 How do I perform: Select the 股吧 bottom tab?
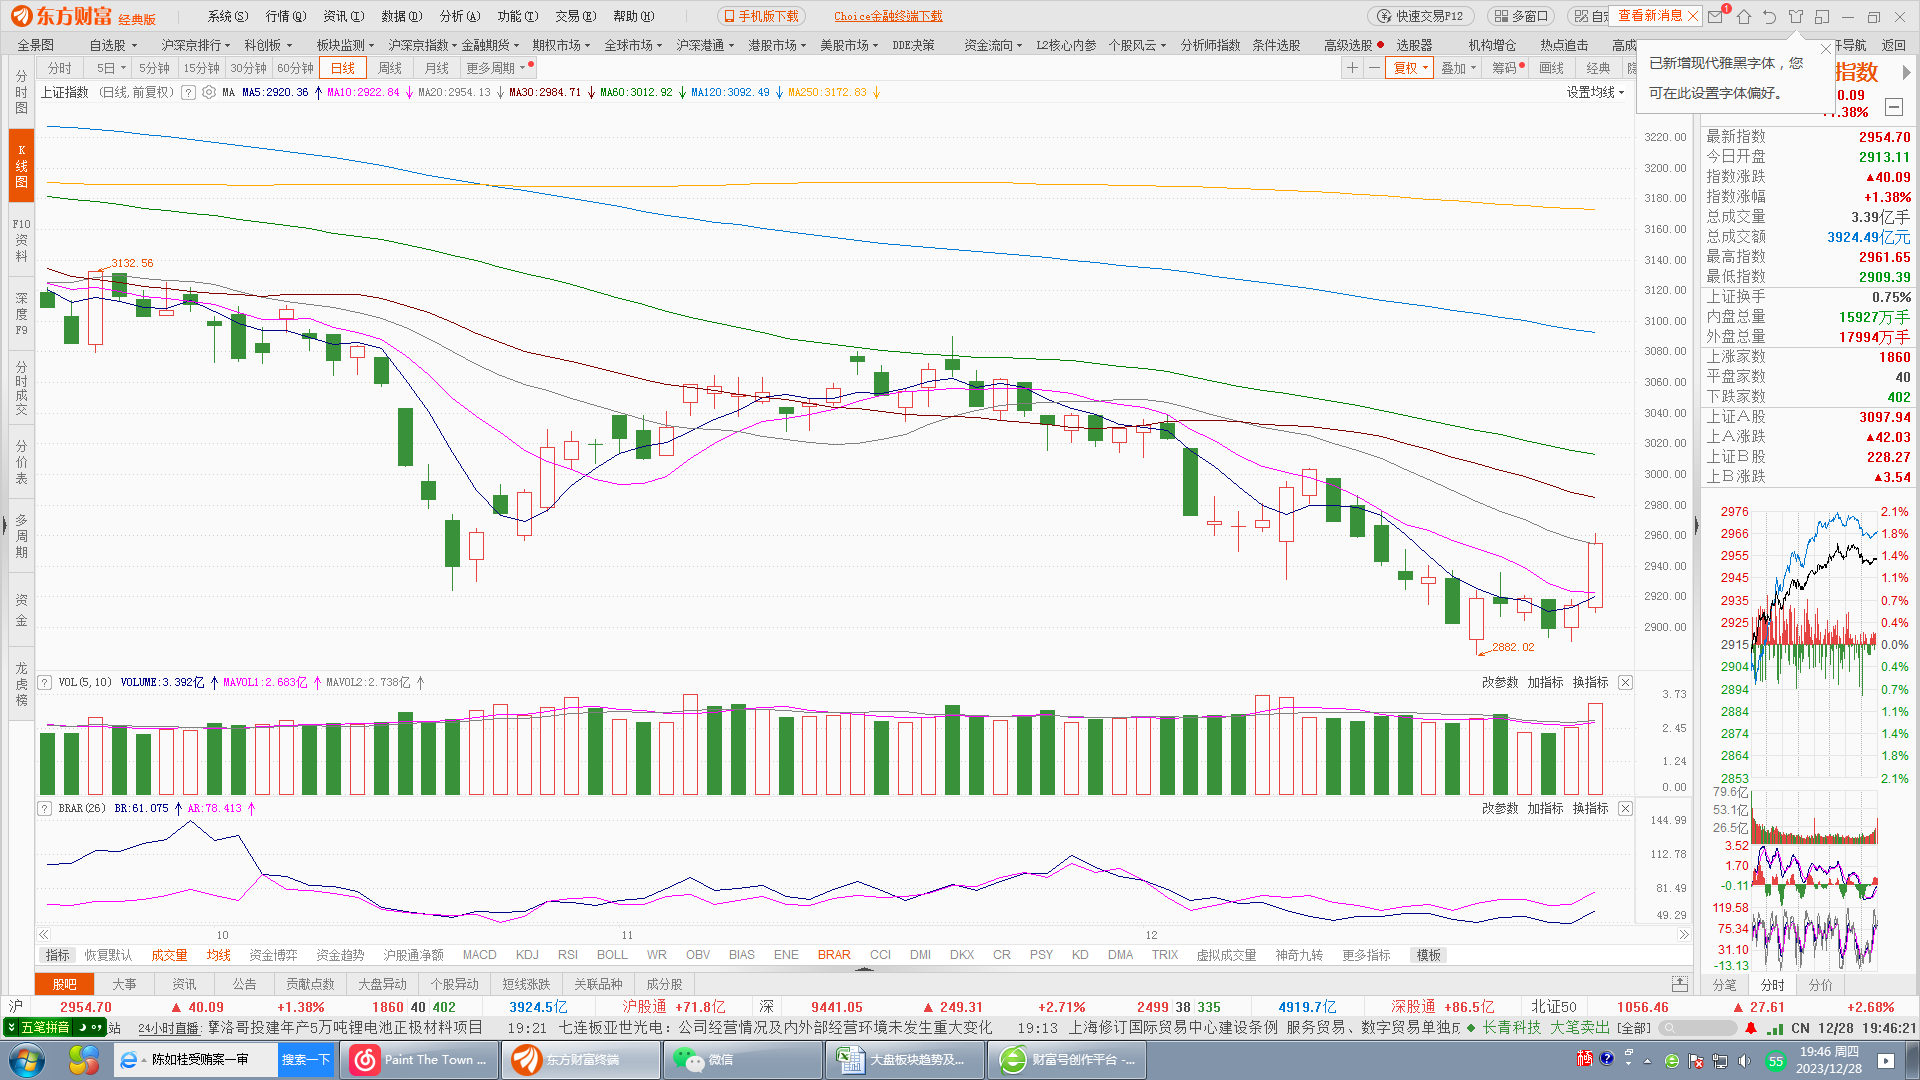click(x=65, y=984)
